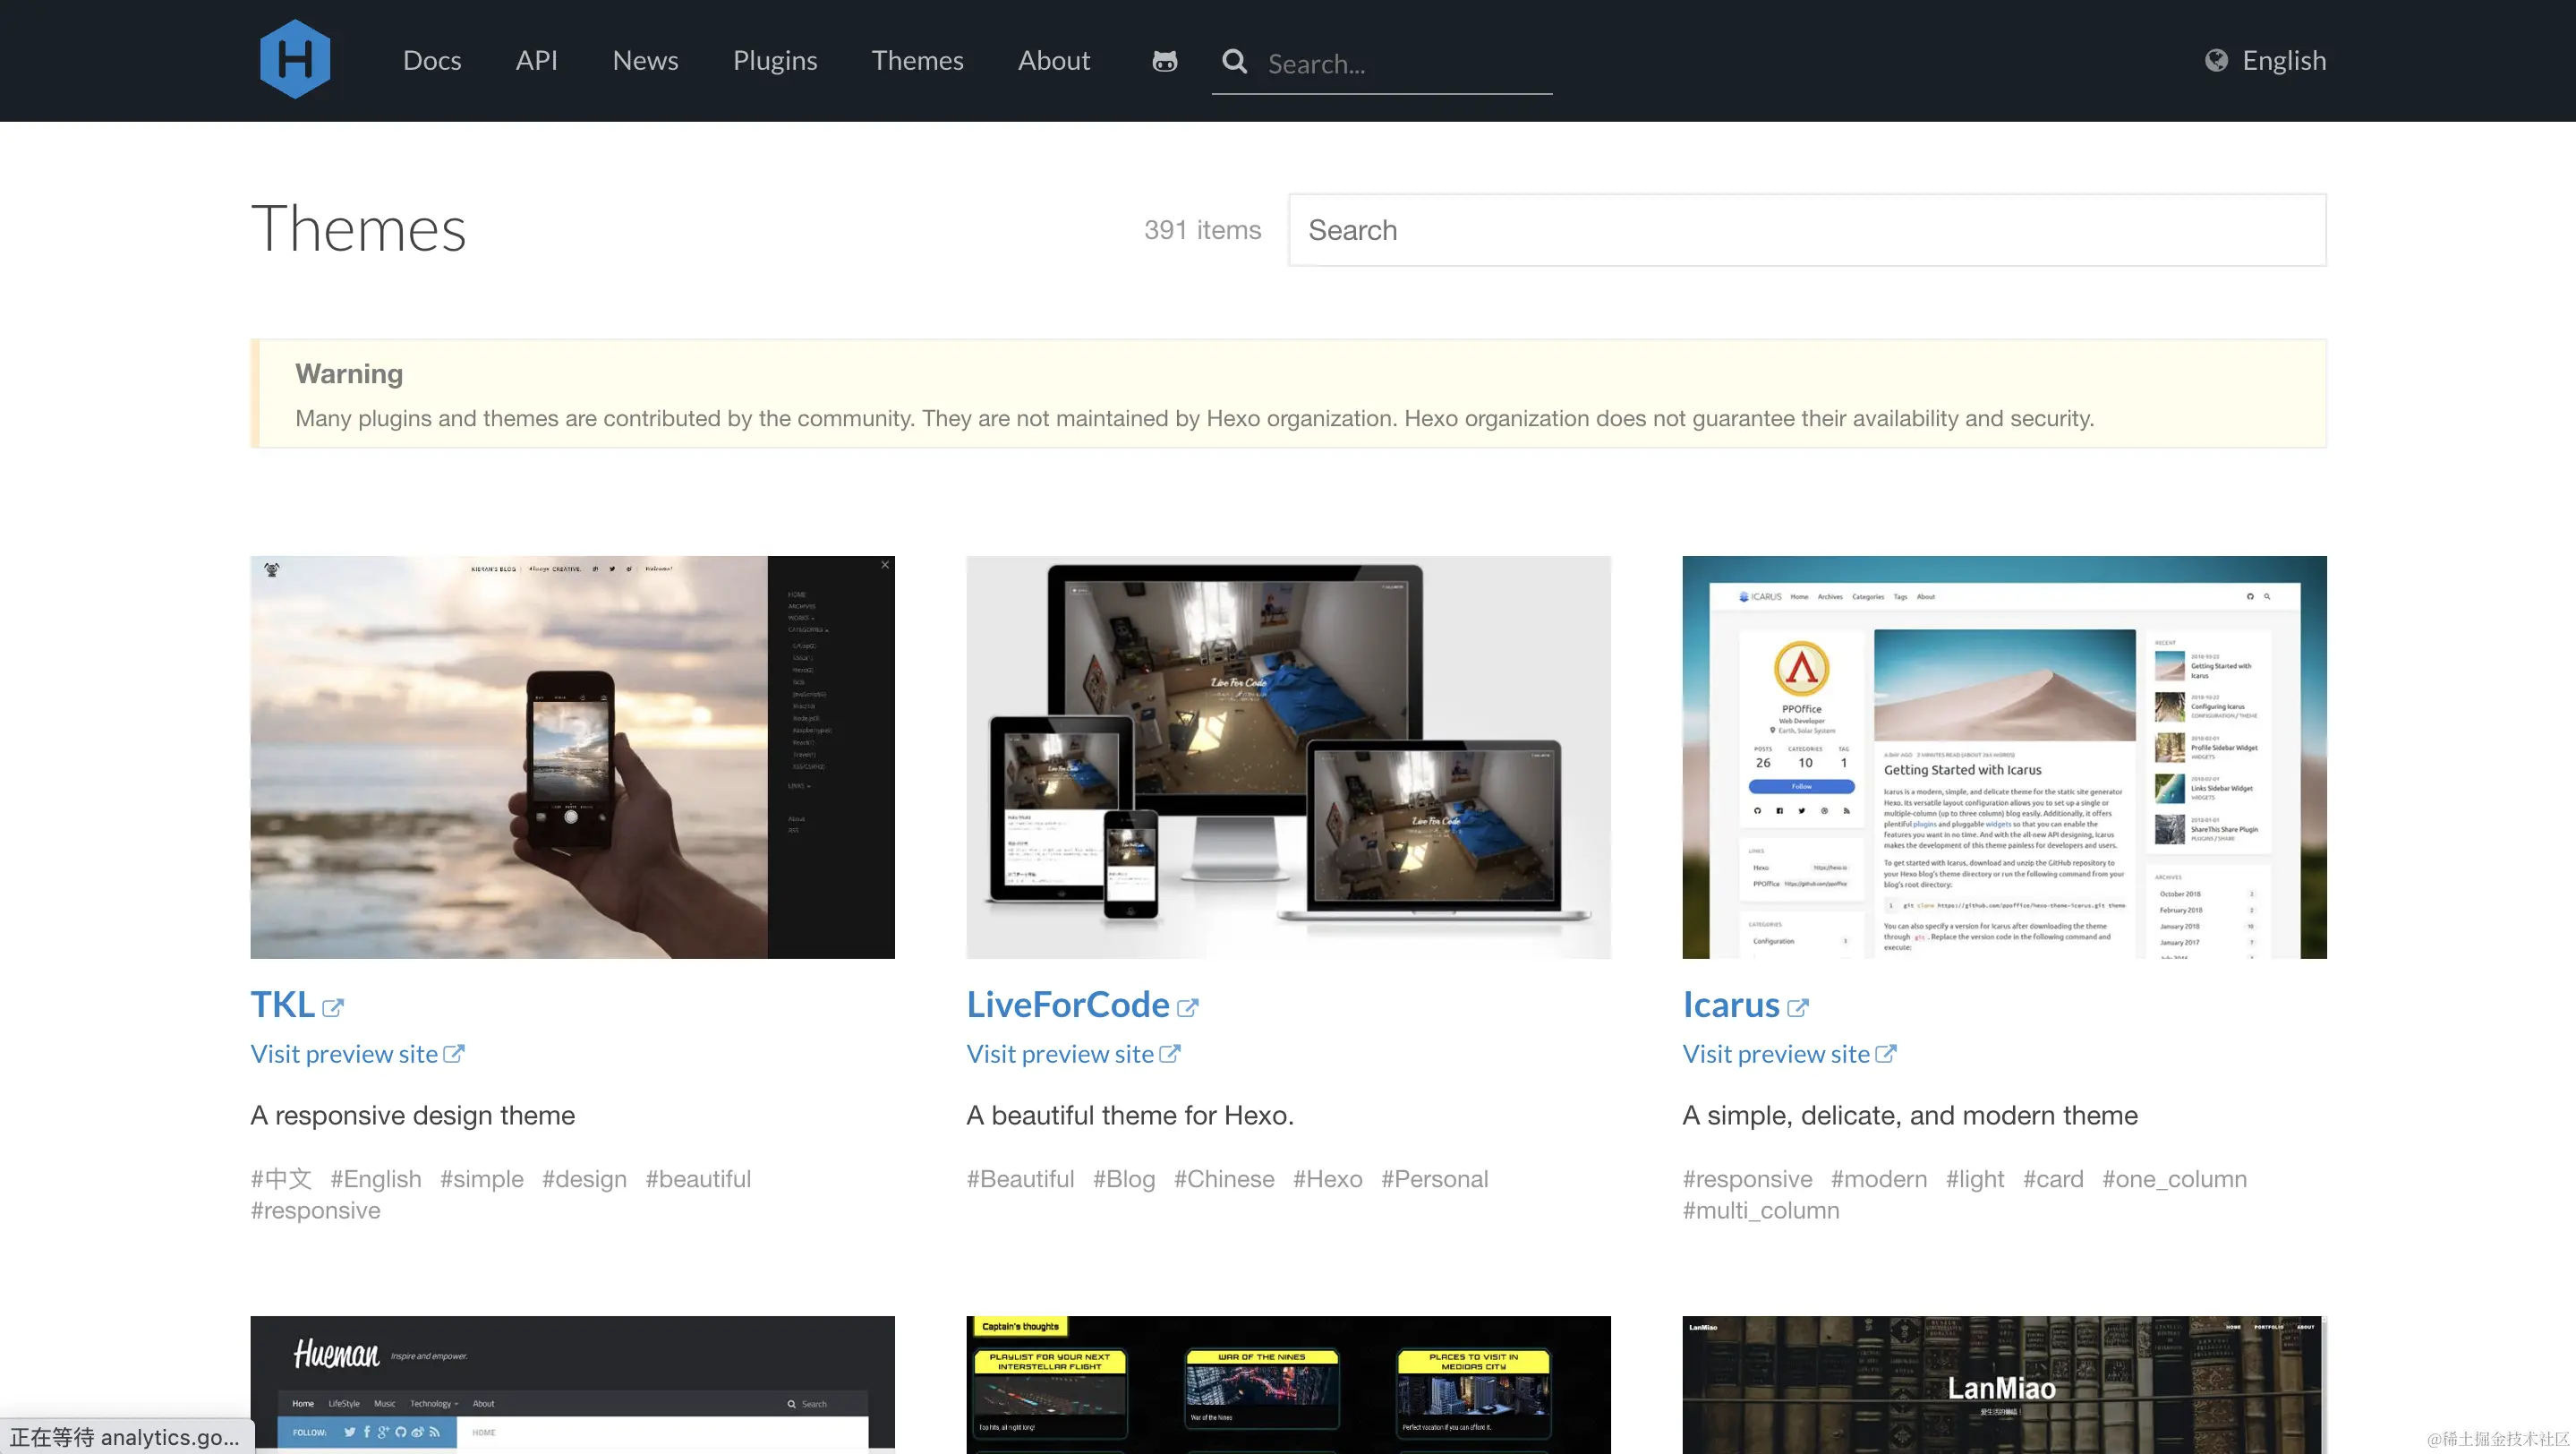Click external icon after TKL preview link
Viewport: 2576px width, 1454px height.
pyautogui.click(x=454, y=1054)
